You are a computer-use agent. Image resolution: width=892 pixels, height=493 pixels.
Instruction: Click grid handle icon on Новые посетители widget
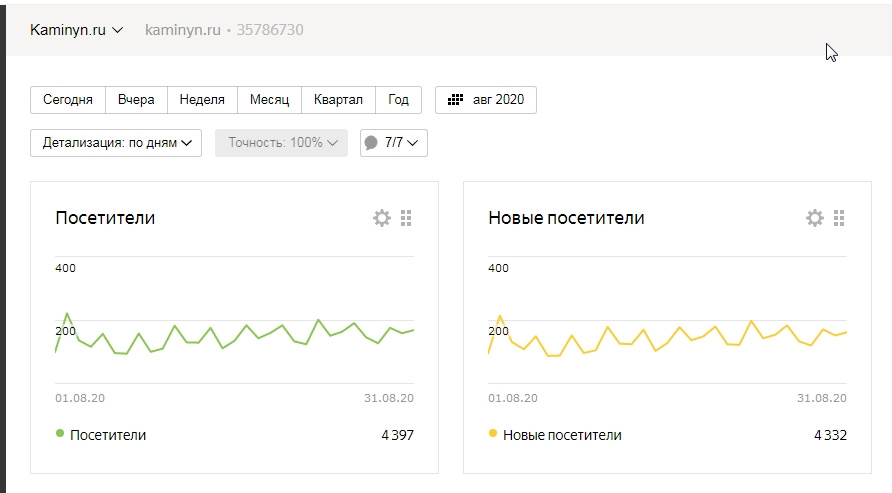839,218
